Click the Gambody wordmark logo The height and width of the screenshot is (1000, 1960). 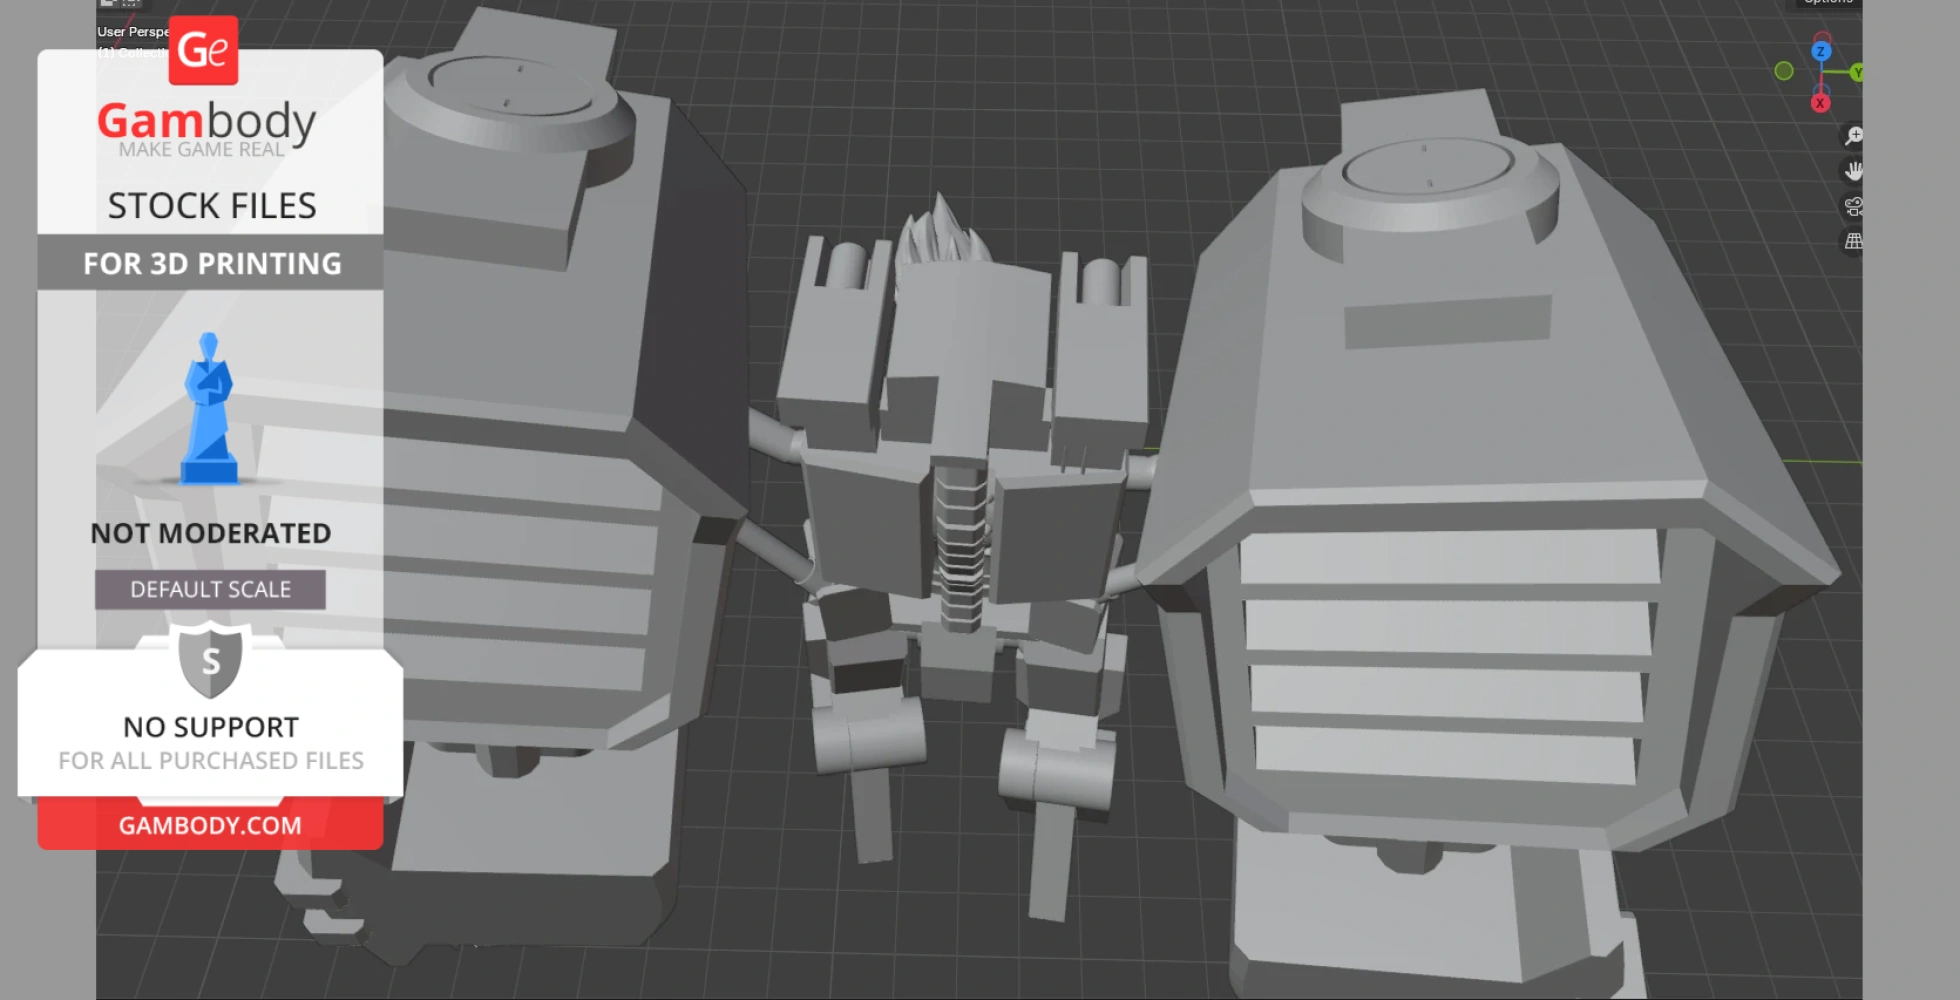[x=207, y=122]
